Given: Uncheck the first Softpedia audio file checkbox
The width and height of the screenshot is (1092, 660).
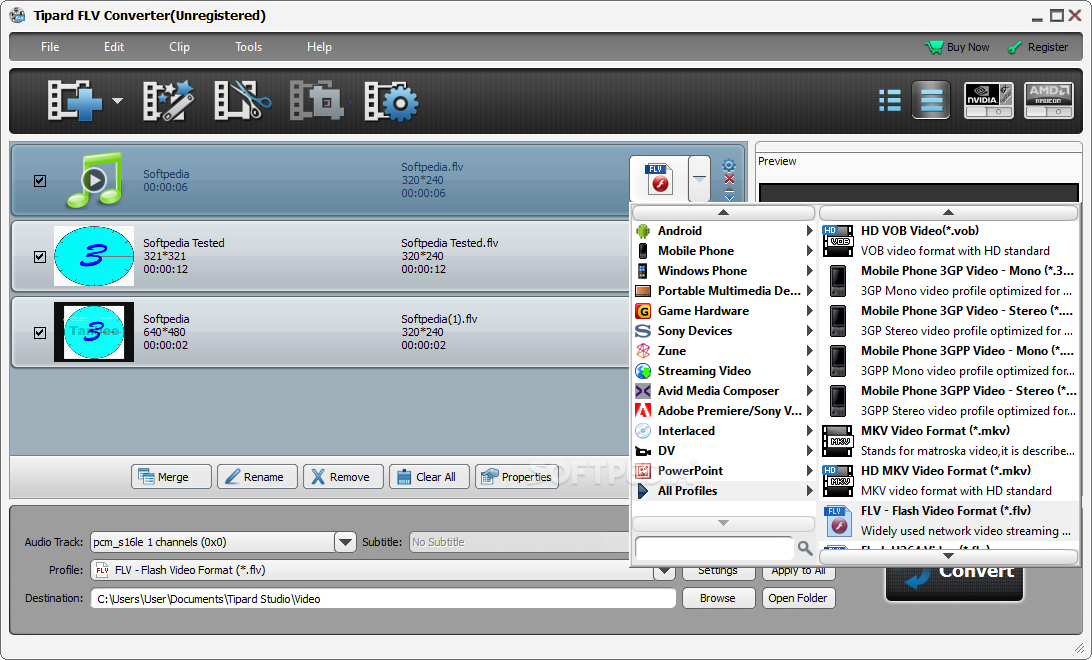Looking at the screenshot, I should click(x=40, y=180).
